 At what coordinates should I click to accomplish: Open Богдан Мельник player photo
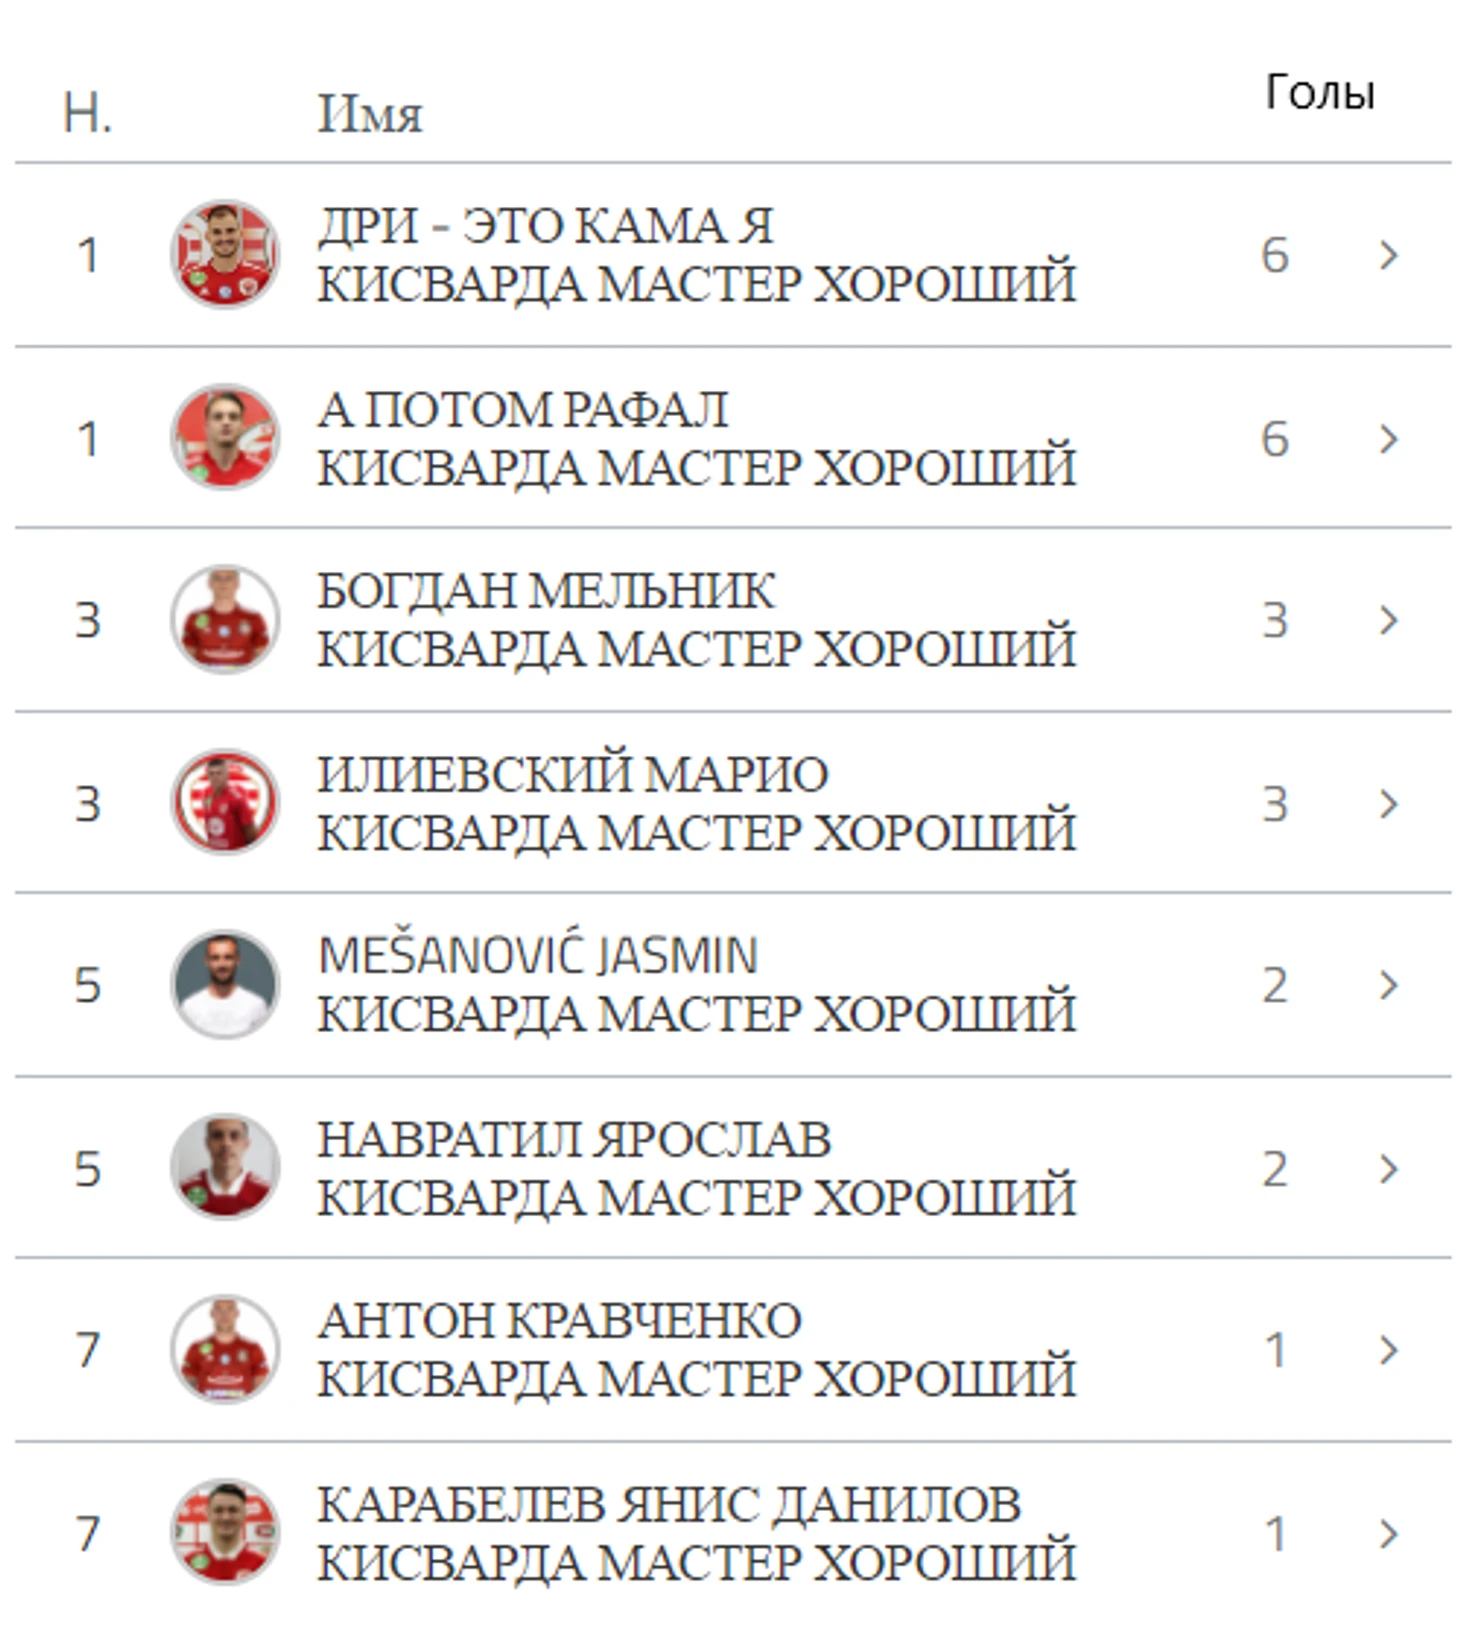point(224,619)
